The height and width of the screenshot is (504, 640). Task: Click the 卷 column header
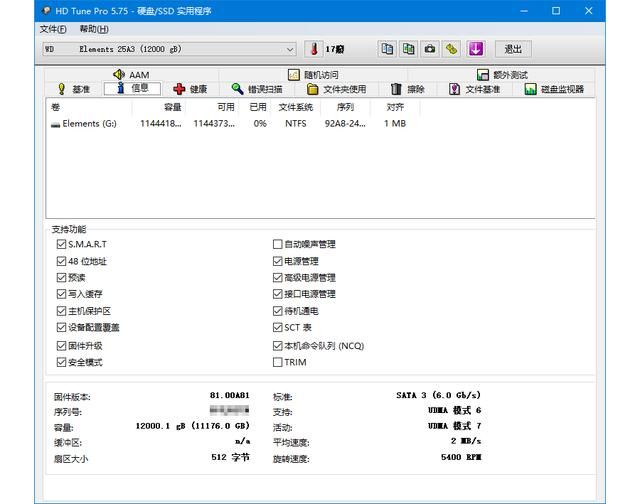click(89, 107)
